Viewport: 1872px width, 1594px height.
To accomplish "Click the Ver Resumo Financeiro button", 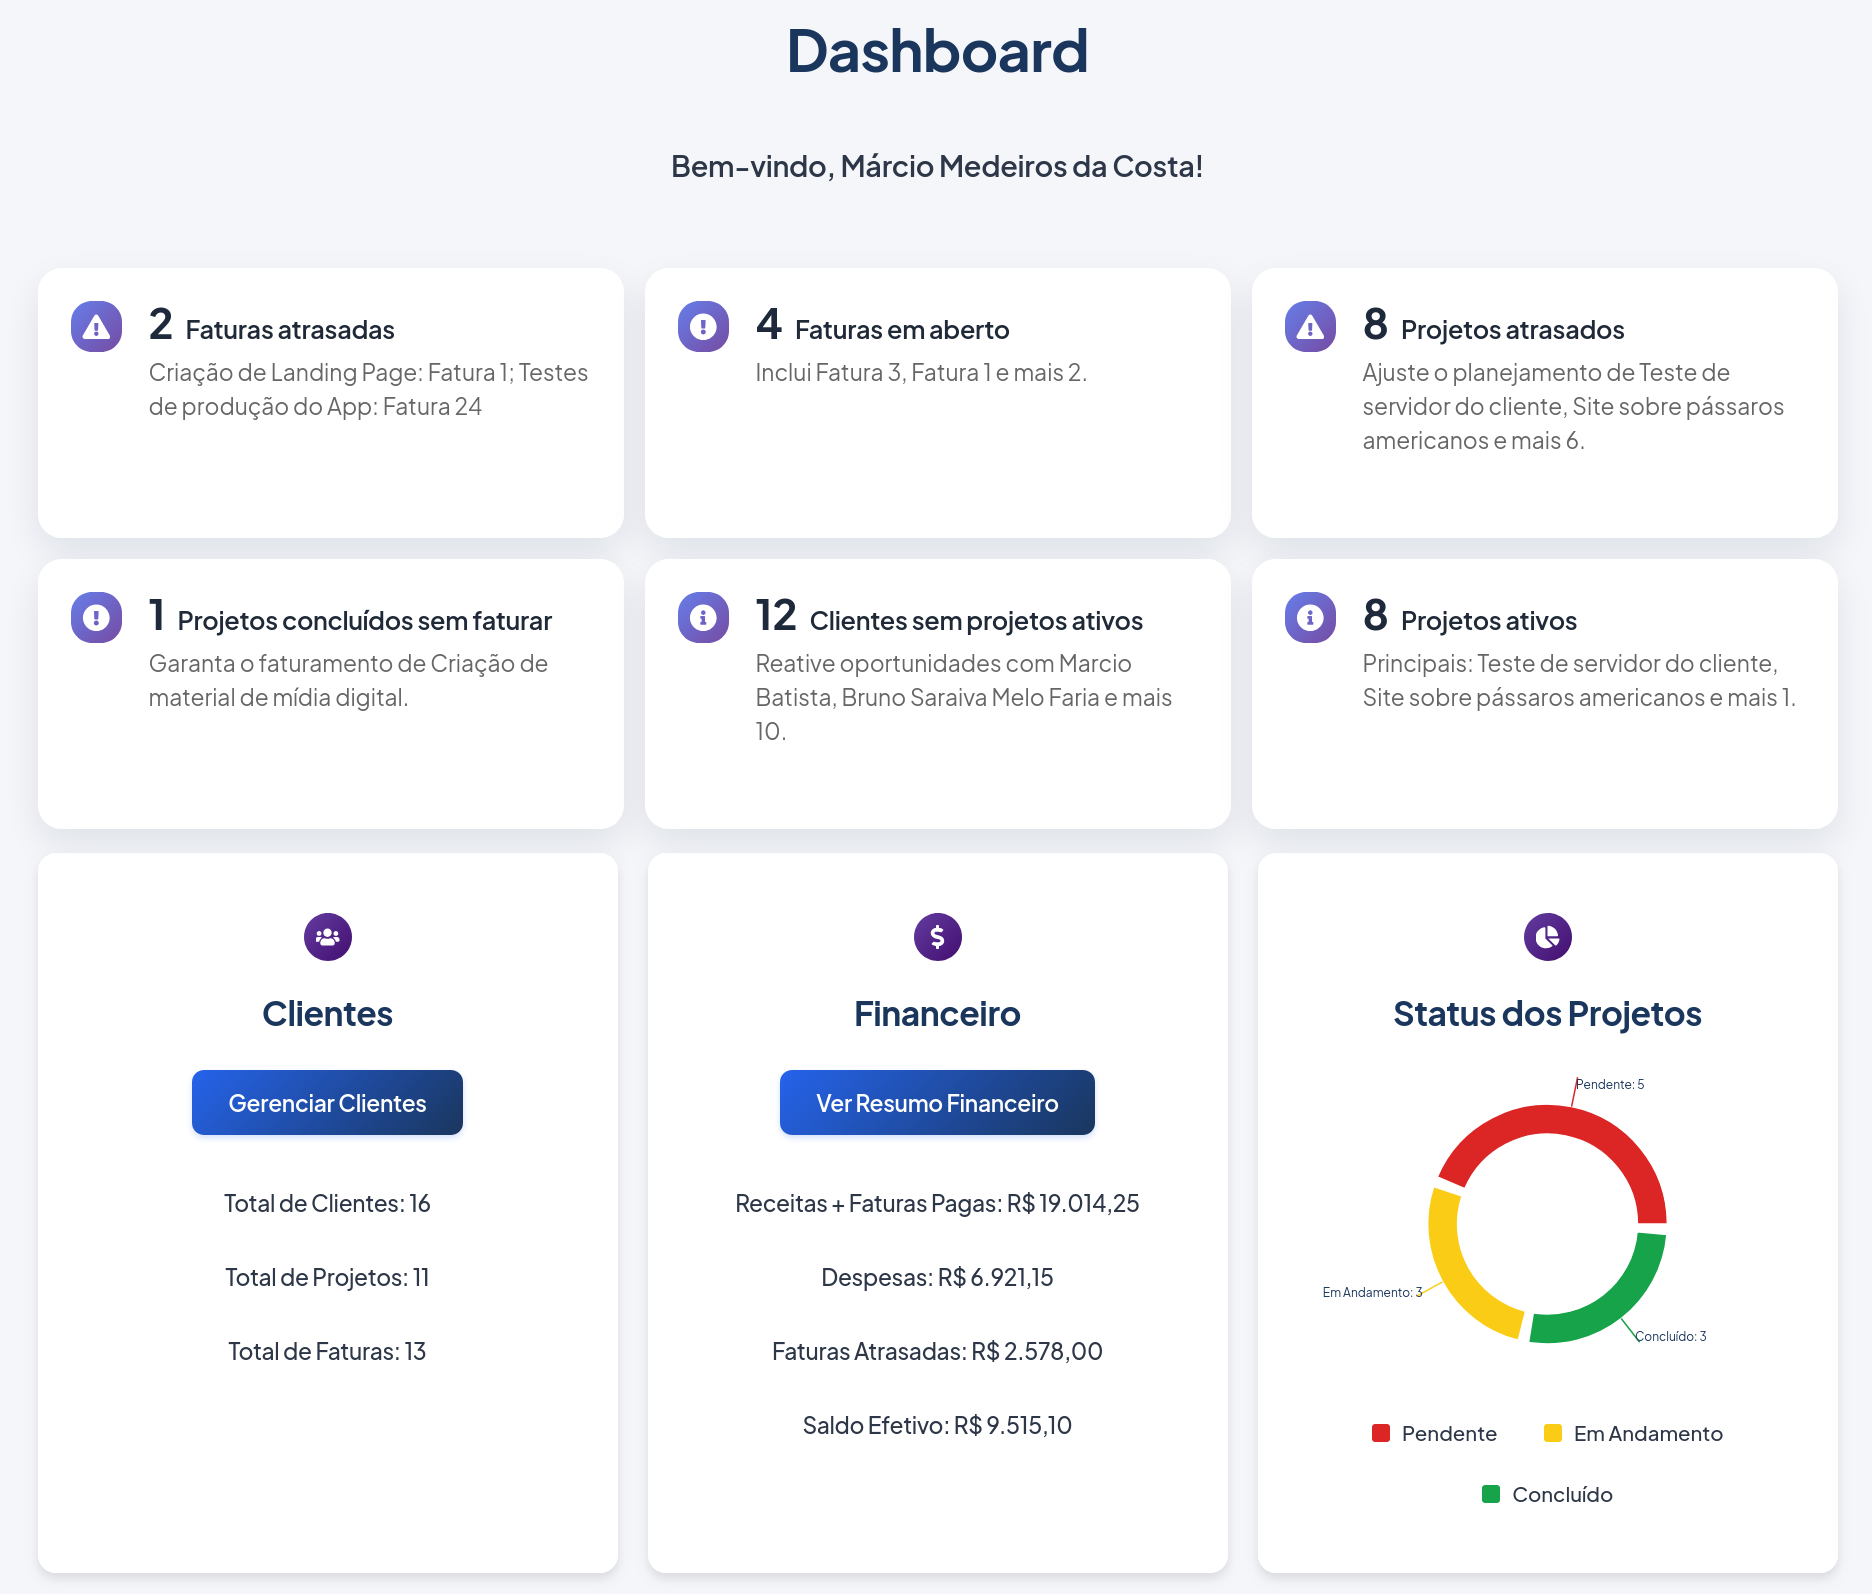I will (936, 1102).
